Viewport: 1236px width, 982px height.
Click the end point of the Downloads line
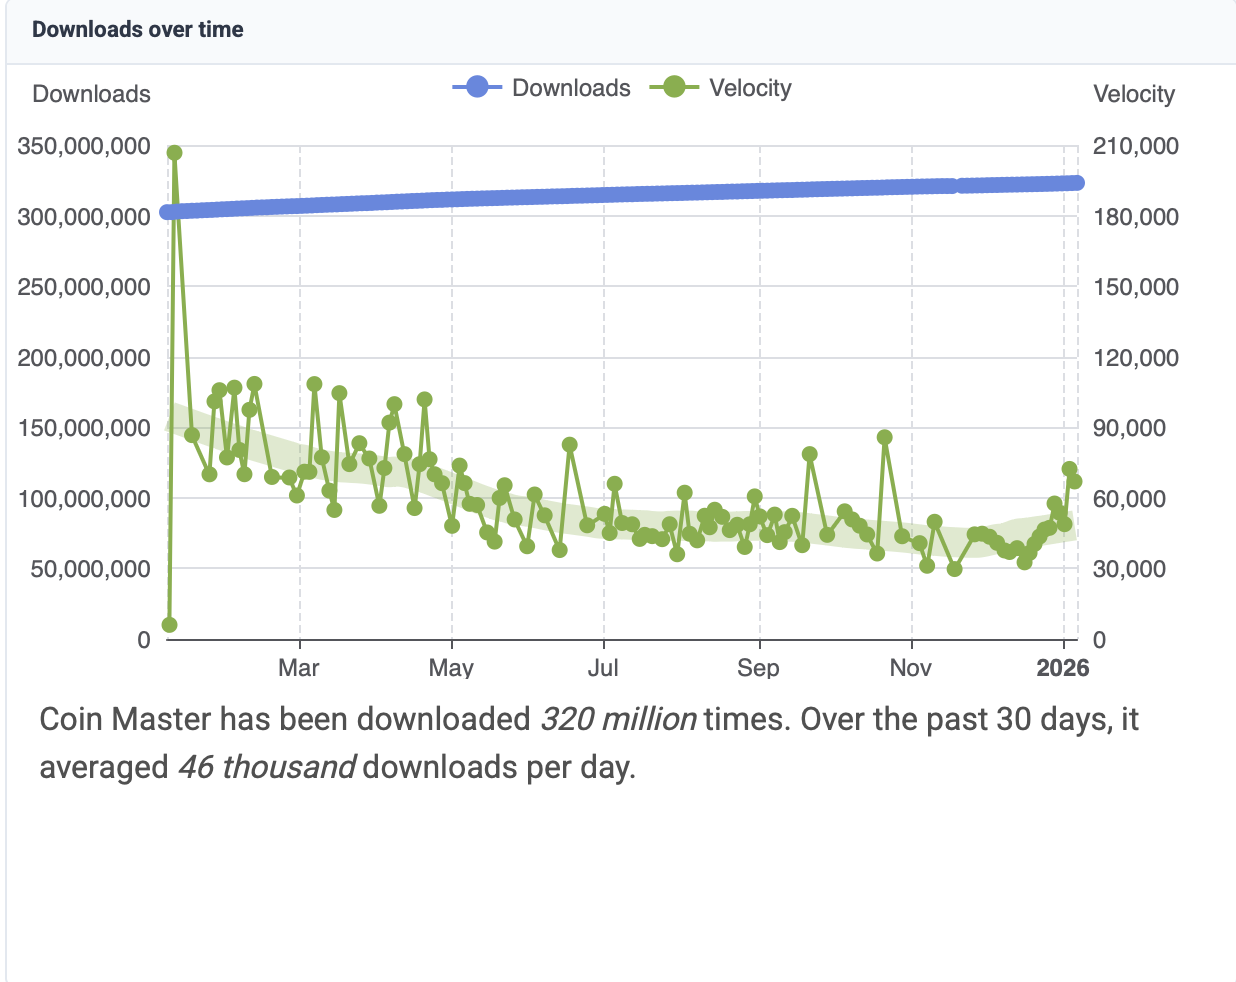coord(1077,183)
